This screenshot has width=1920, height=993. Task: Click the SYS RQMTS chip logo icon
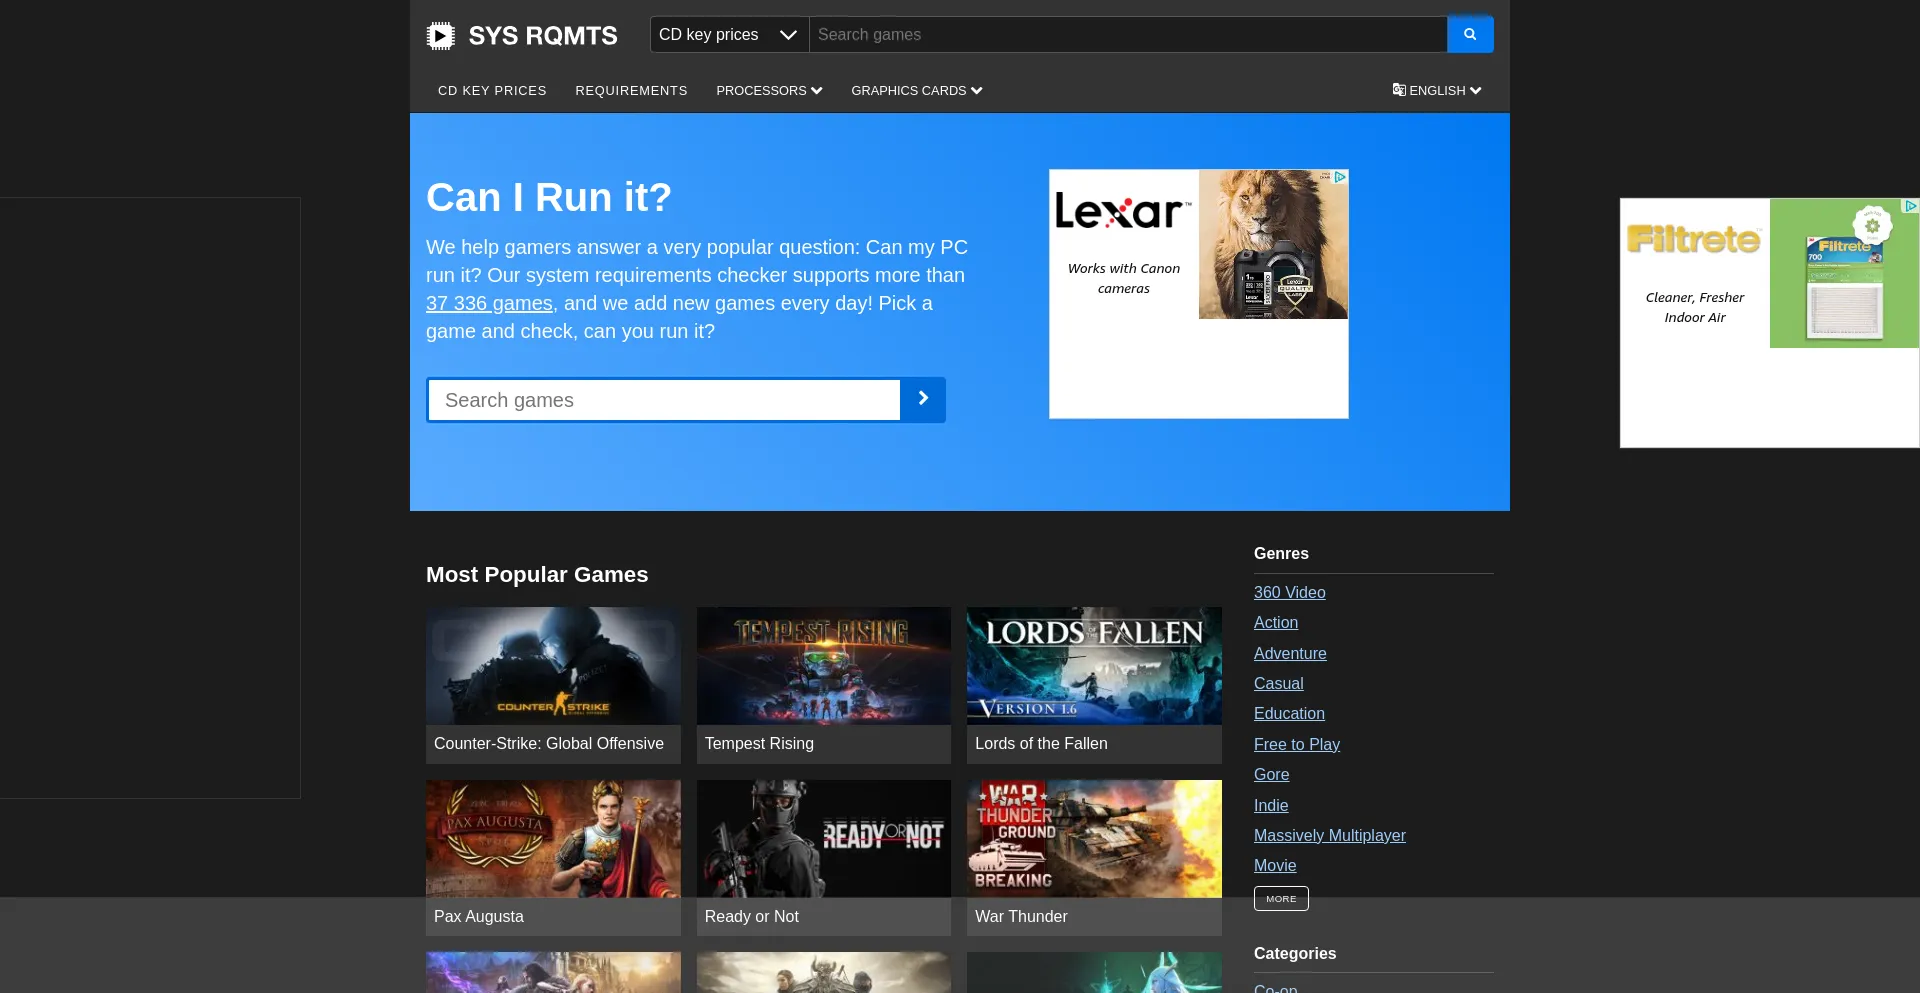coord(440,36)
